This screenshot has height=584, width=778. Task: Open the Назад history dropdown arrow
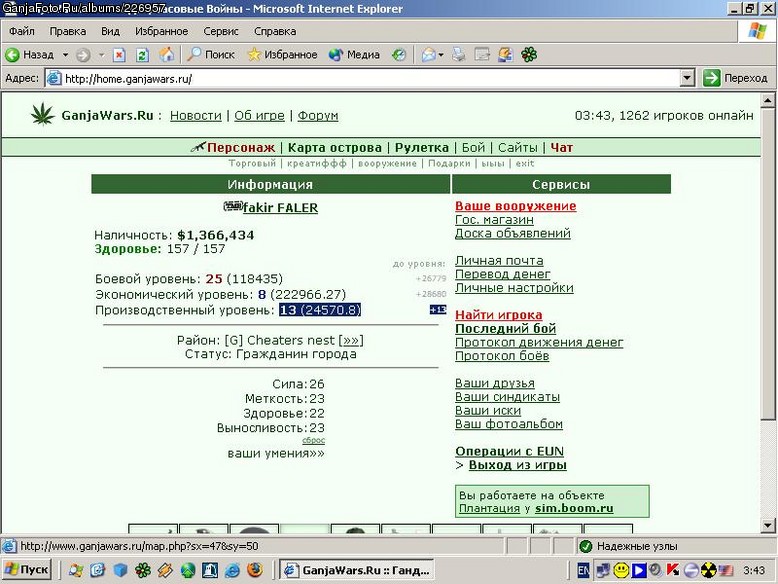coord(65,55)
